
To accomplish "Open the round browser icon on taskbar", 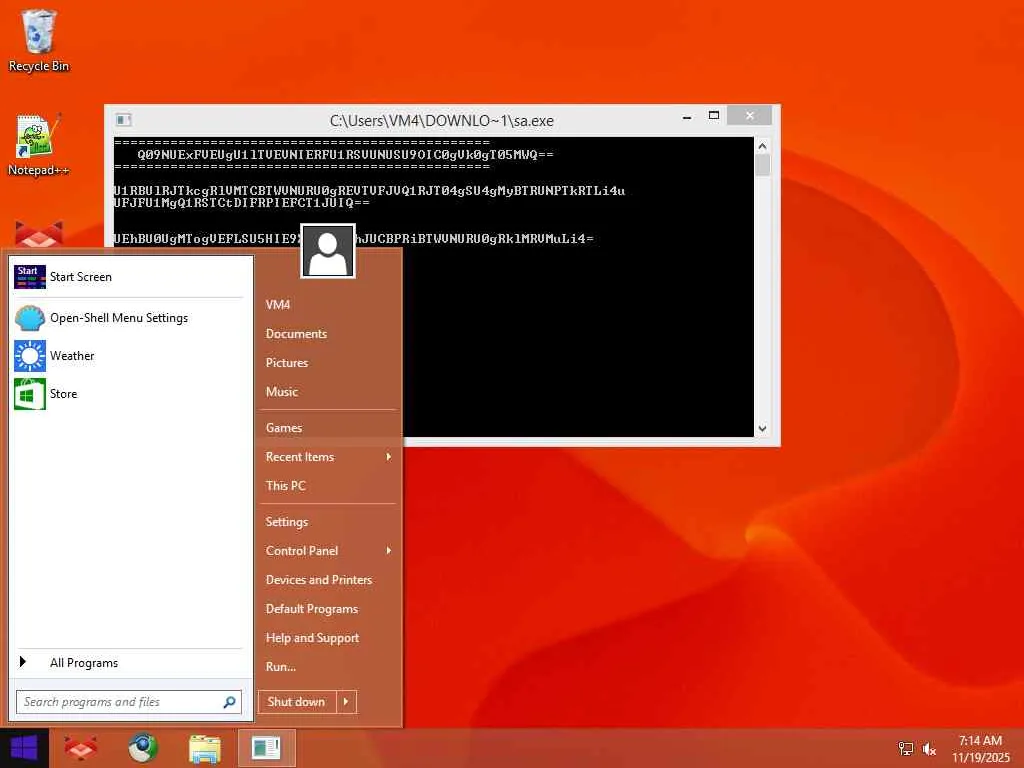I will pos(142,748).
